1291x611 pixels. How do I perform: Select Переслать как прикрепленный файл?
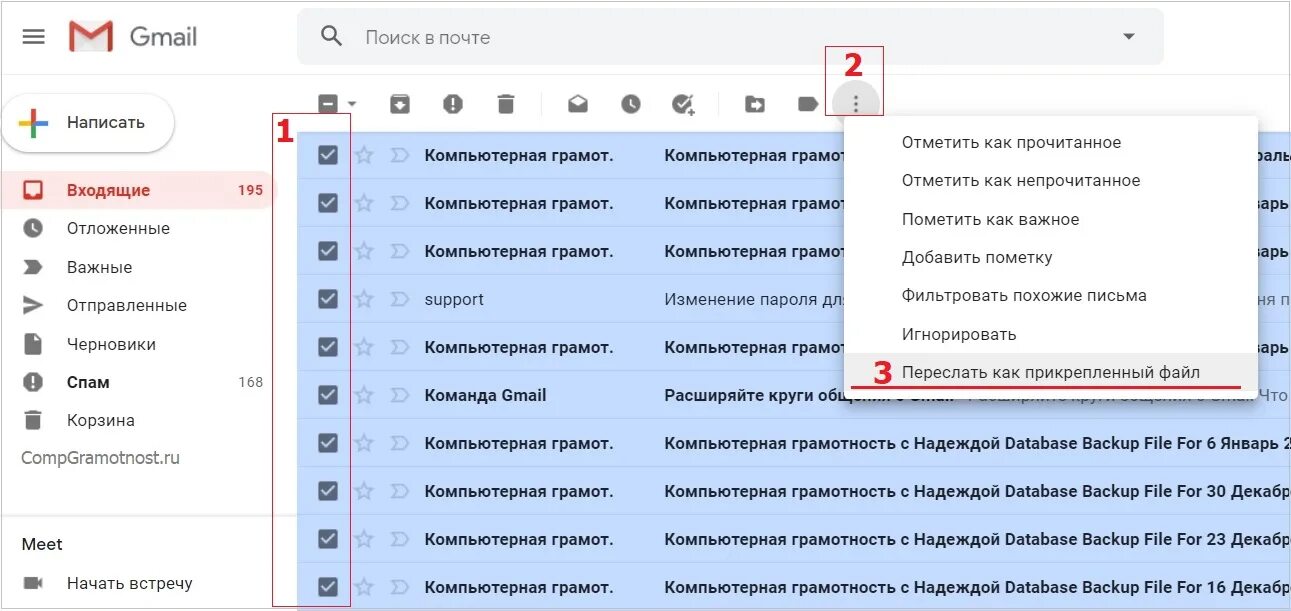point(1051,372)
